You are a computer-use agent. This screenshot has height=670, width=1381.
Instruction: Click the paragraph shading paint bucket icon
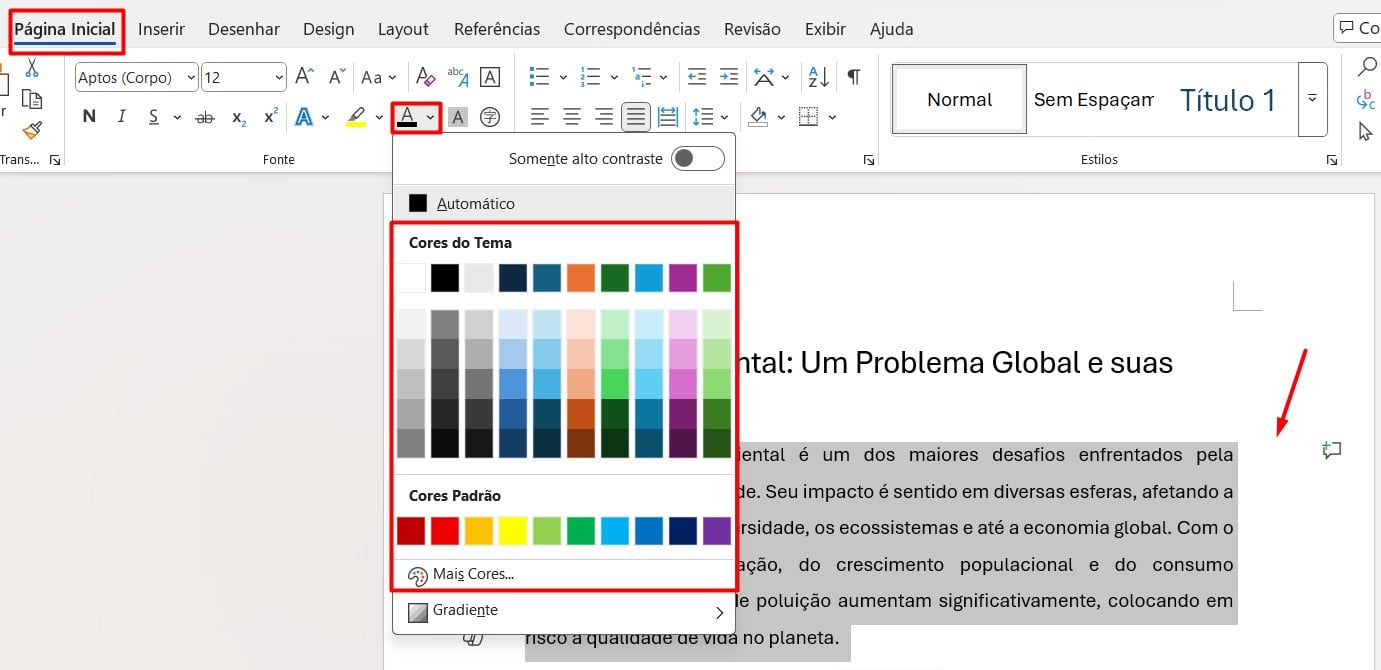click(x=758, y=117)
